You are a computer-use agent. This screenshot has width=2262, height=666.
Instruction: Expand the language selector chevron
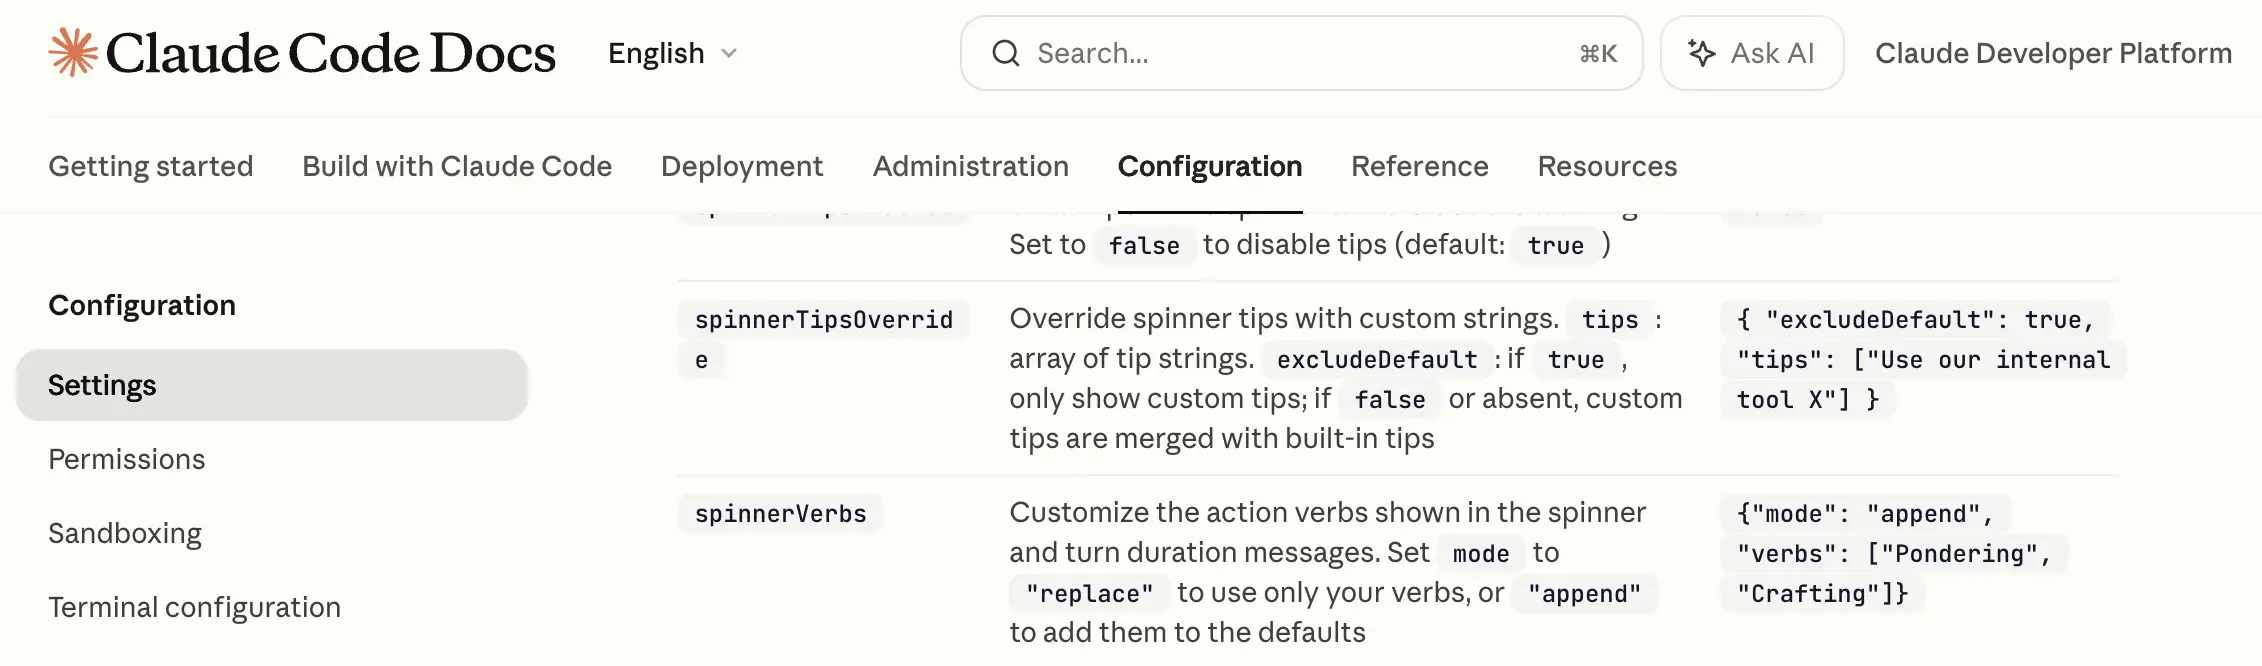(727, 55)
